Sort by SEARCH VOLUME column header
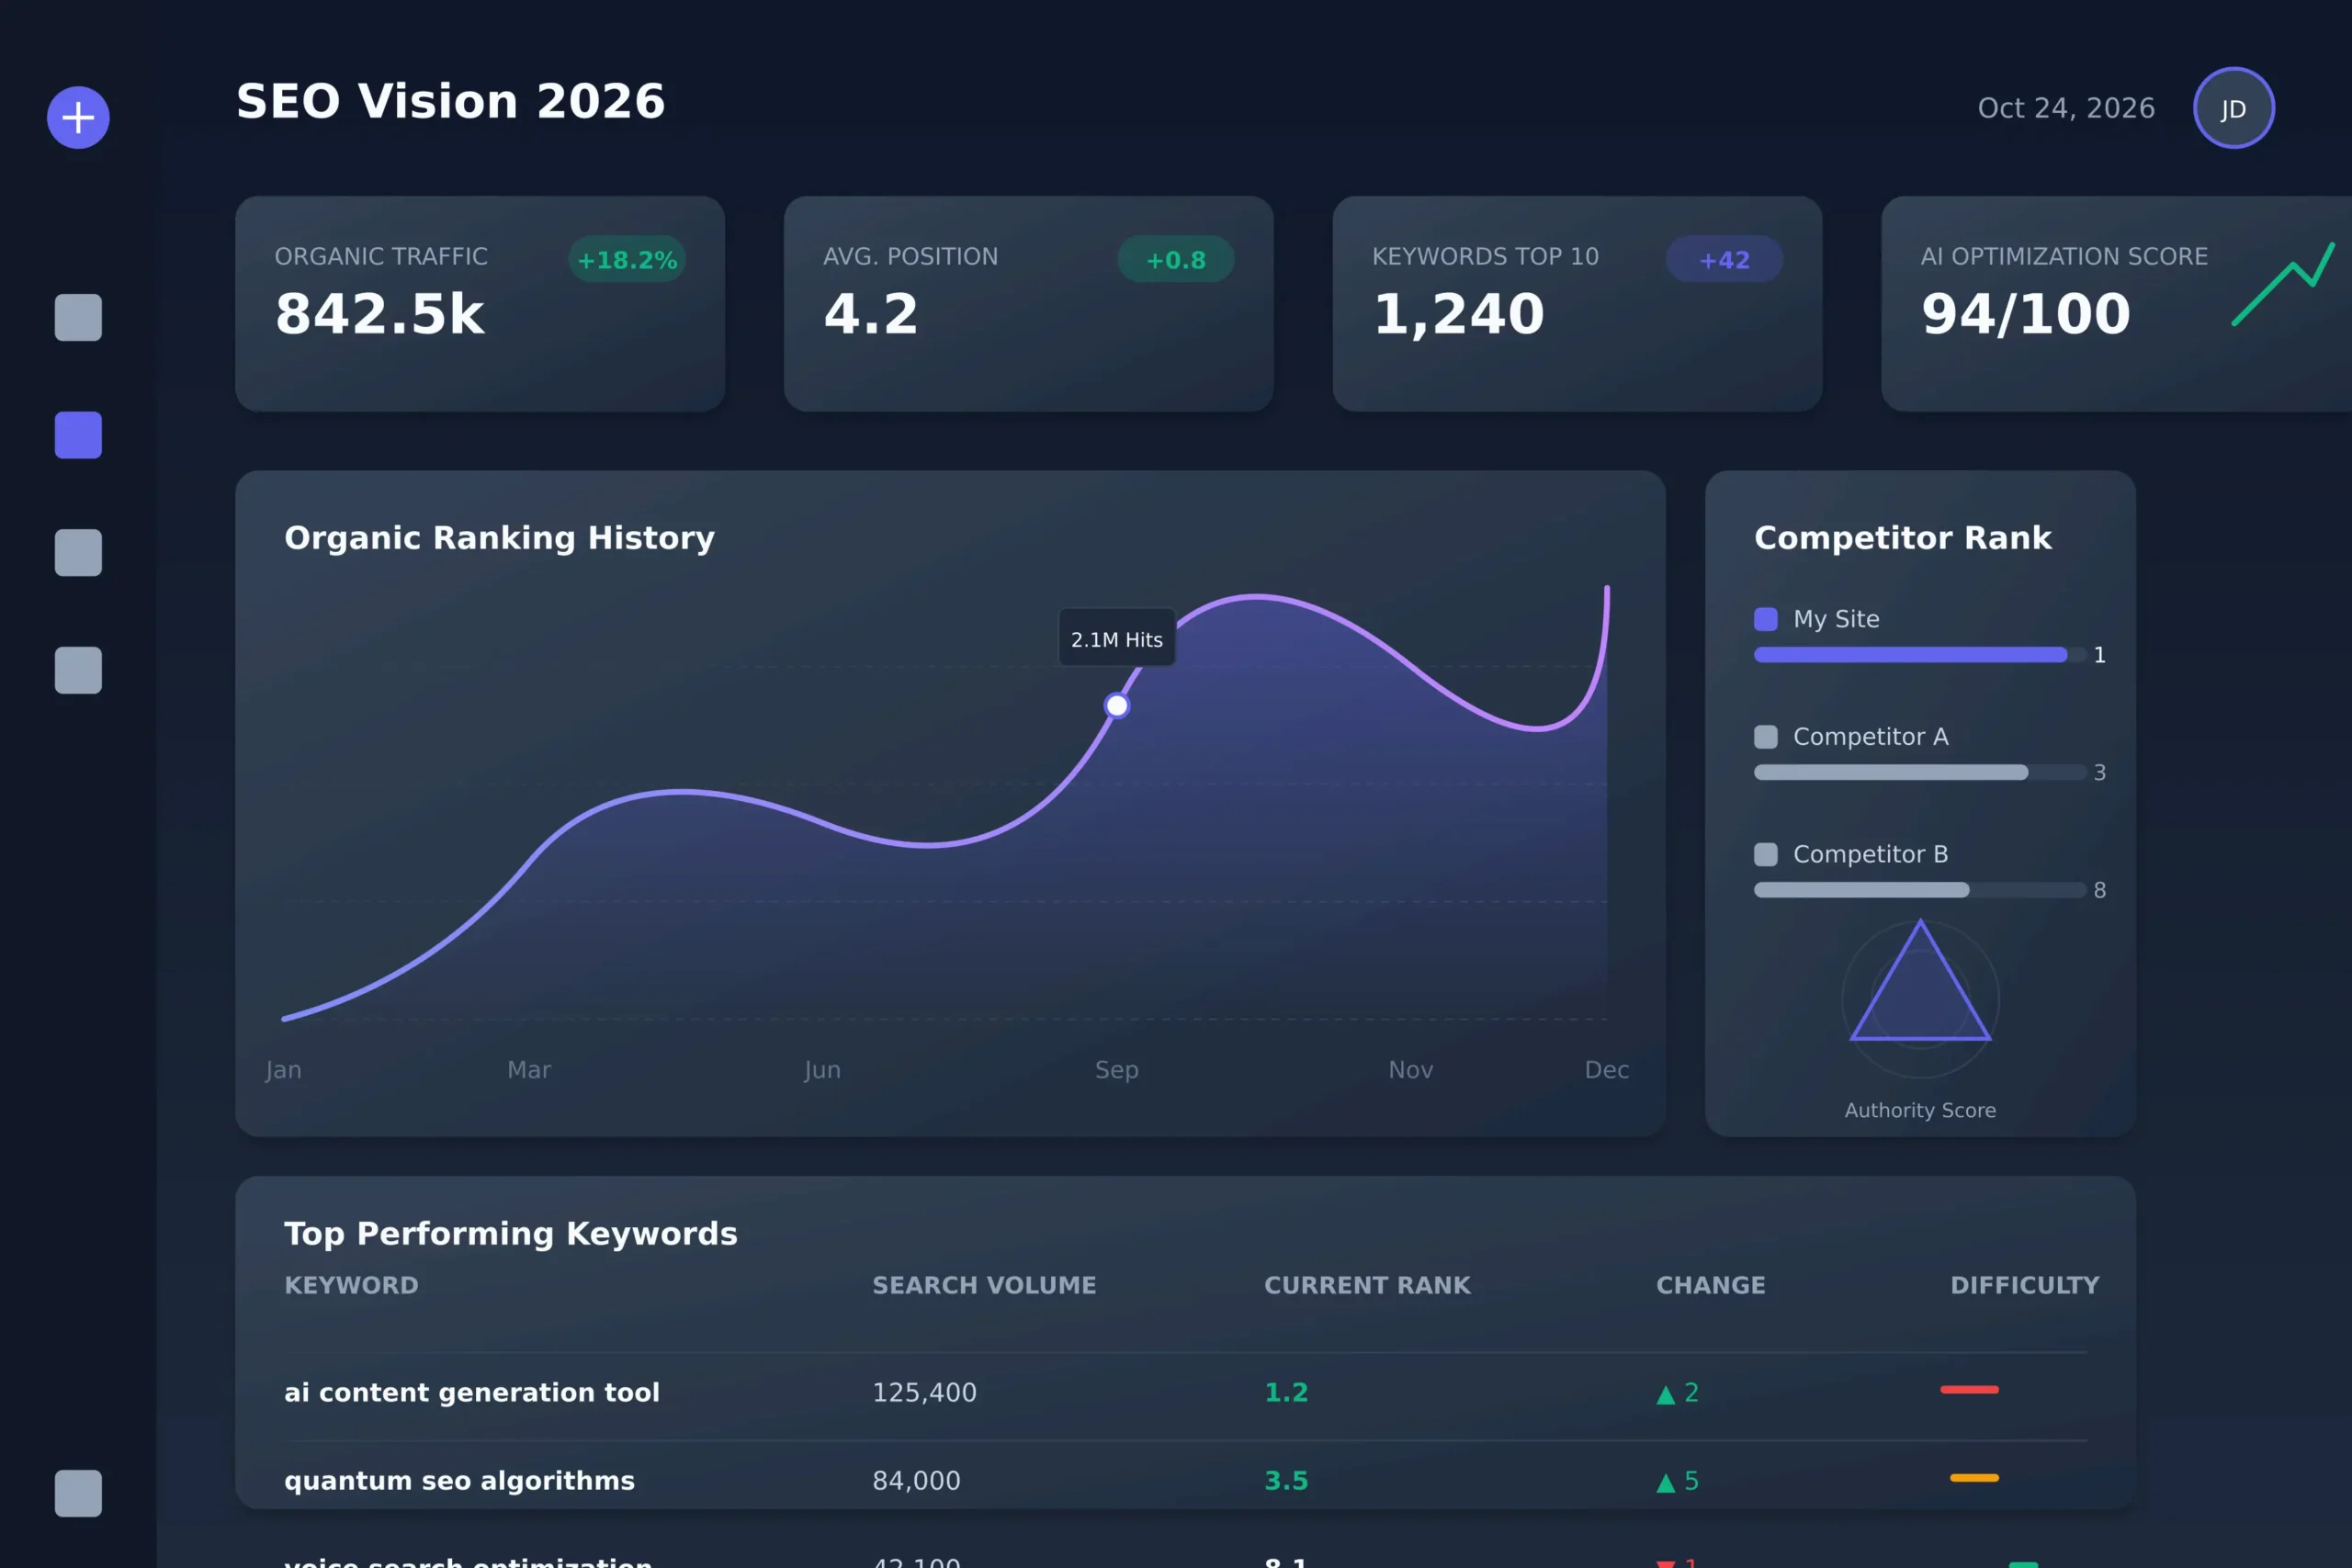Image resolution: width=2352 pixels, height=1568 pixels. click(x=984, y=1285)
